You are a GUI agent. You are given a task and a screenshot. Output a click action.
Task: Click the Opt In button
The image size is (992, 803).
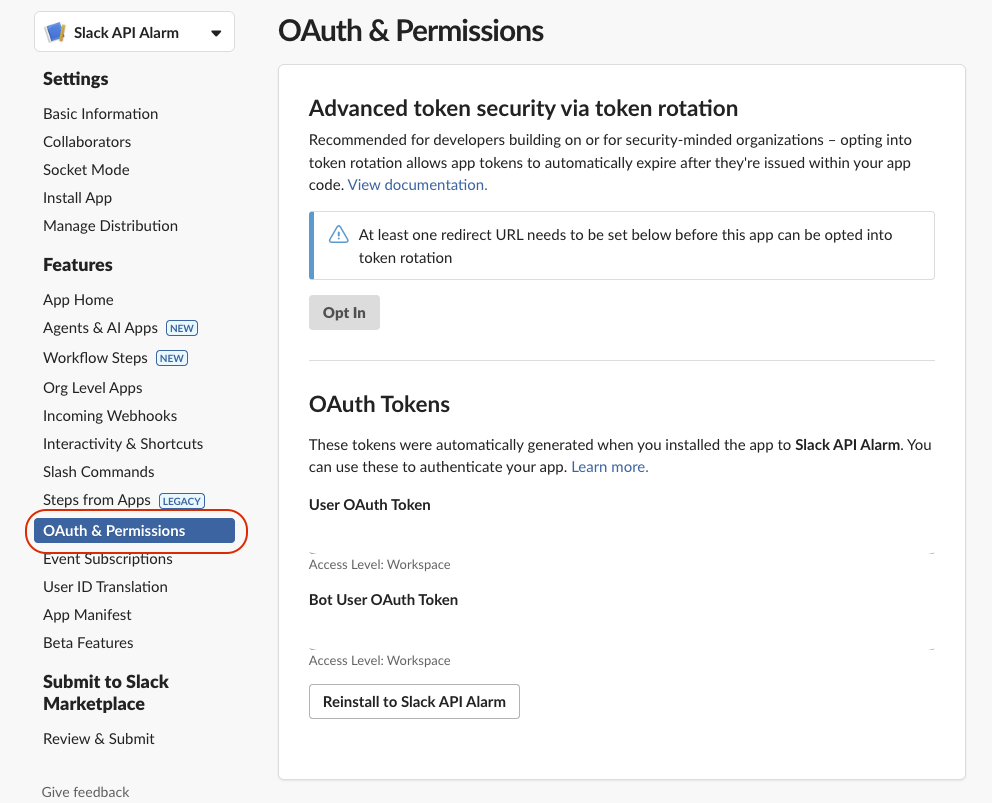click(x=344, y=313)
